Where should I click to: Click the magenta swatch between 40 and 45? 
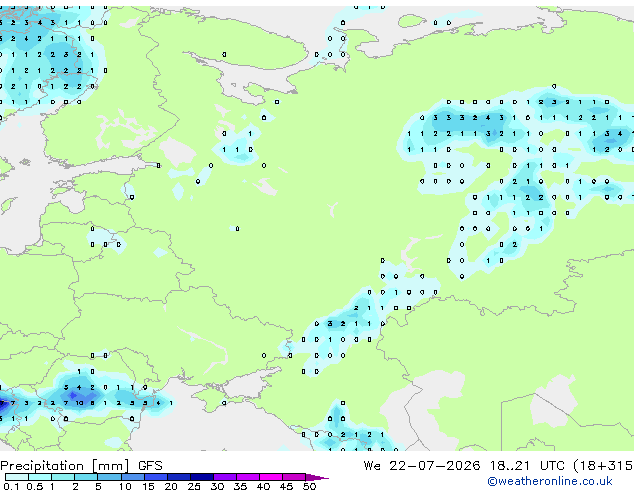(x=271, y=477)
